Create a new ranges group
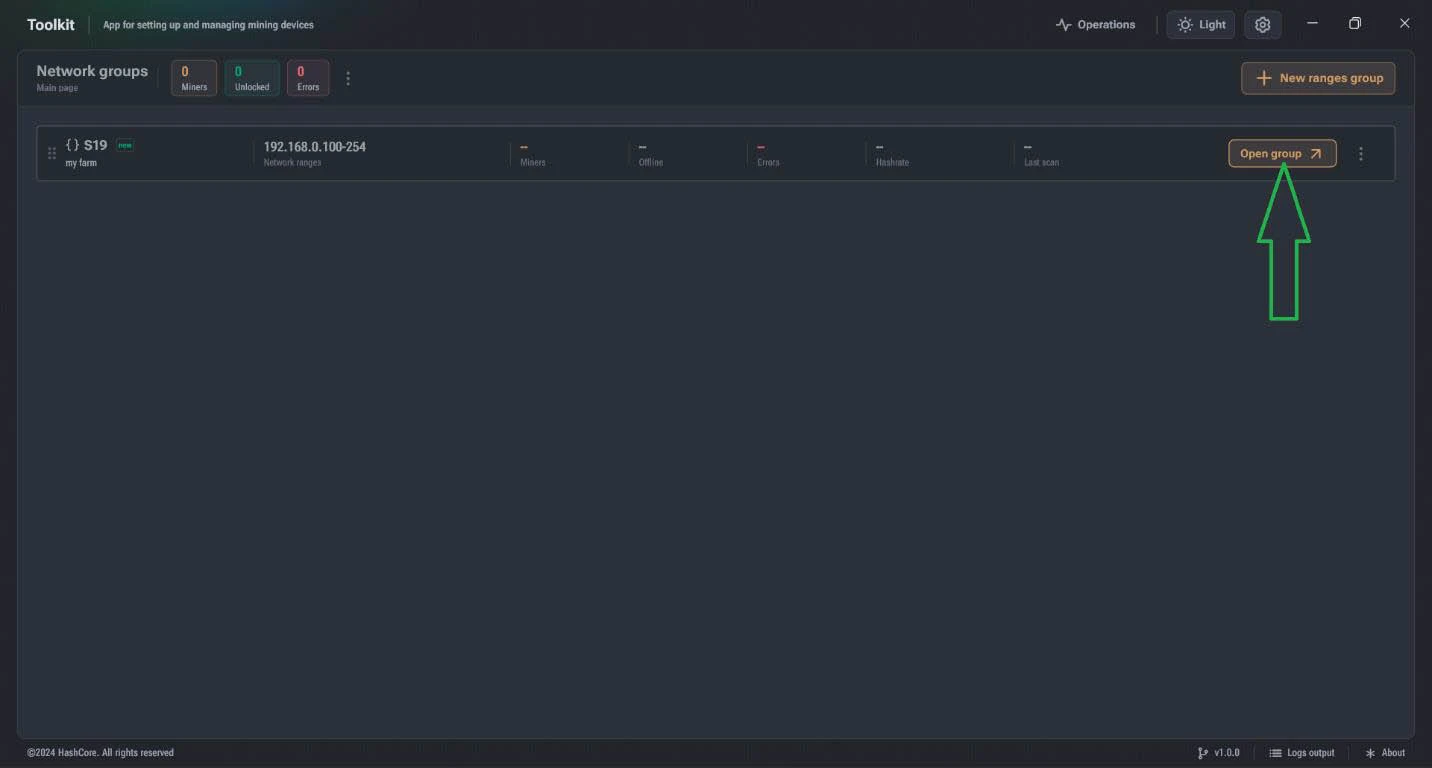Viewport: 1432px width, 768px height. click(x=1318, y=78)
